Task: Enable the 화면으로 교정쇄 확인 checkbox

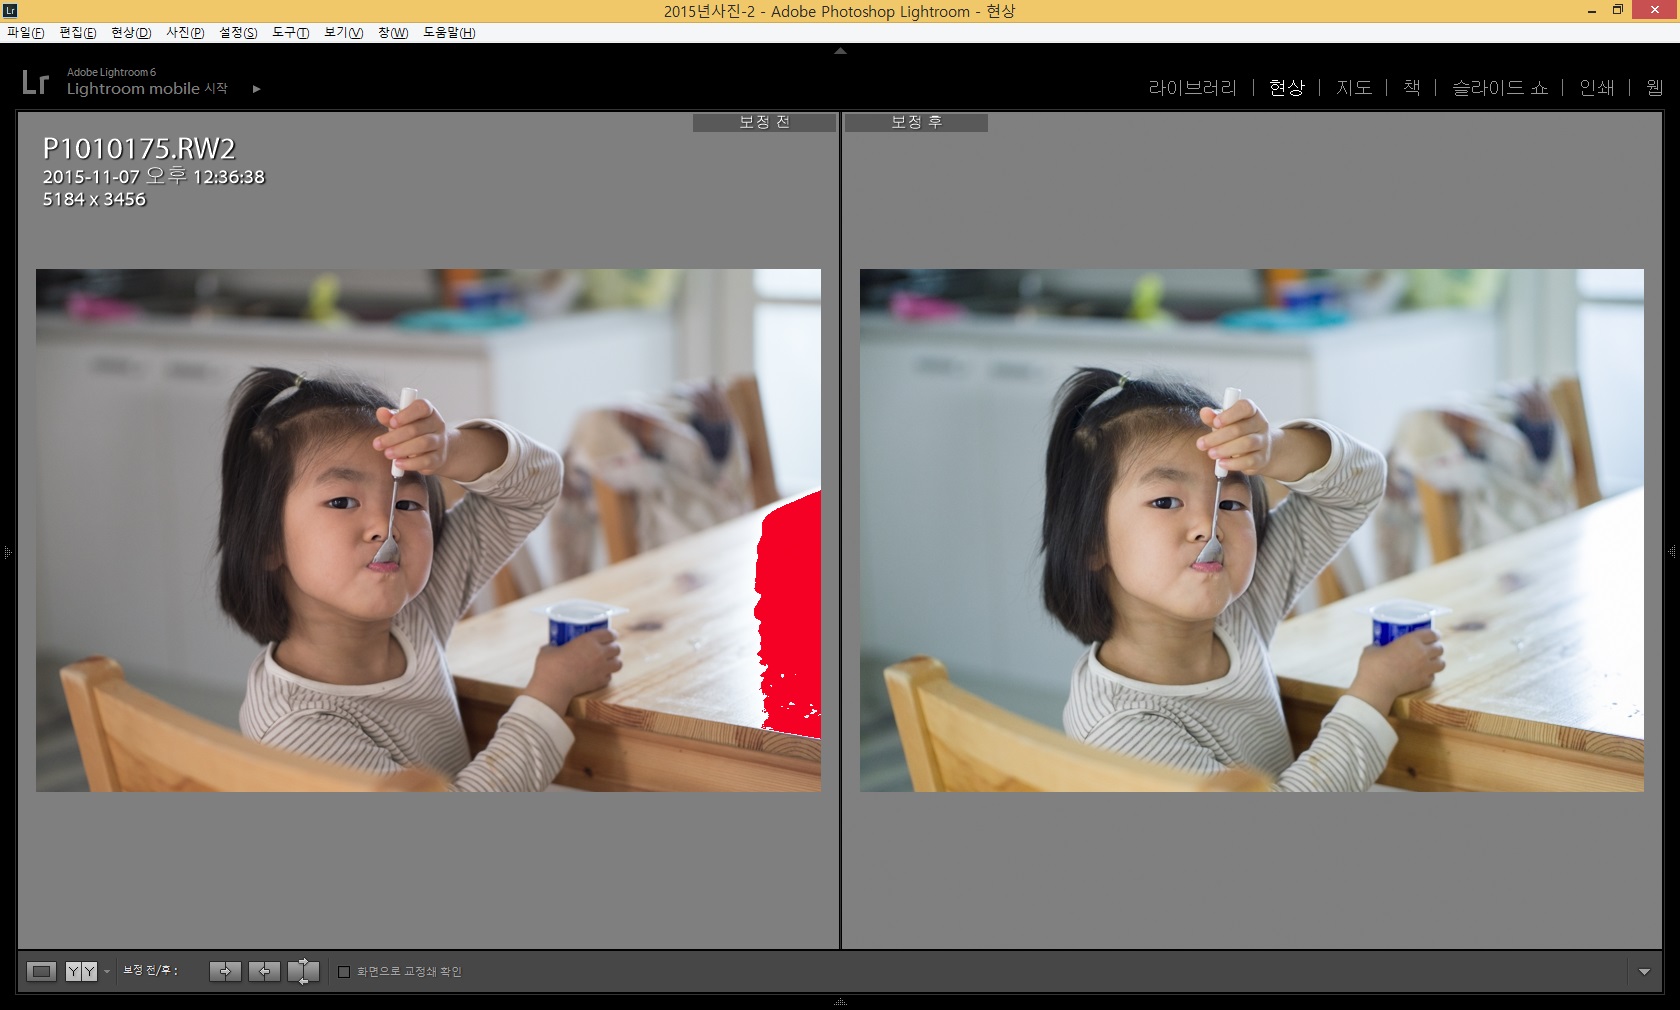Action: 344,972
